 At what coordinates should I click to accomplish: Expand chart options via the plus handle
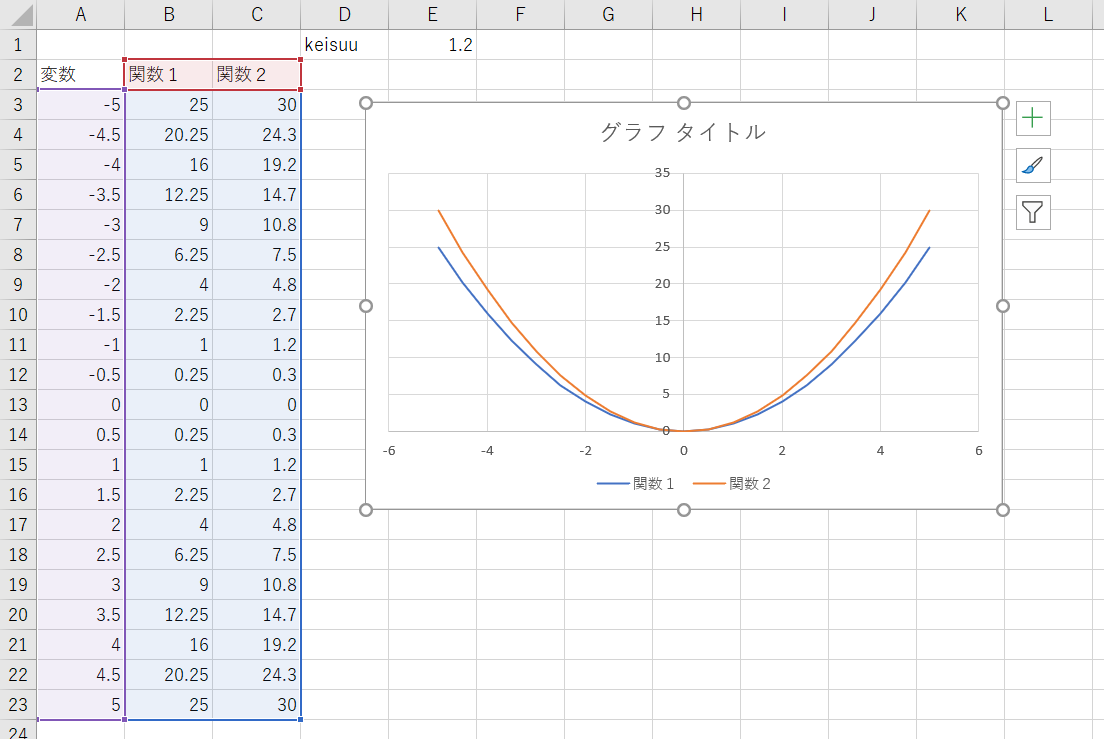tap(1031, 118)
